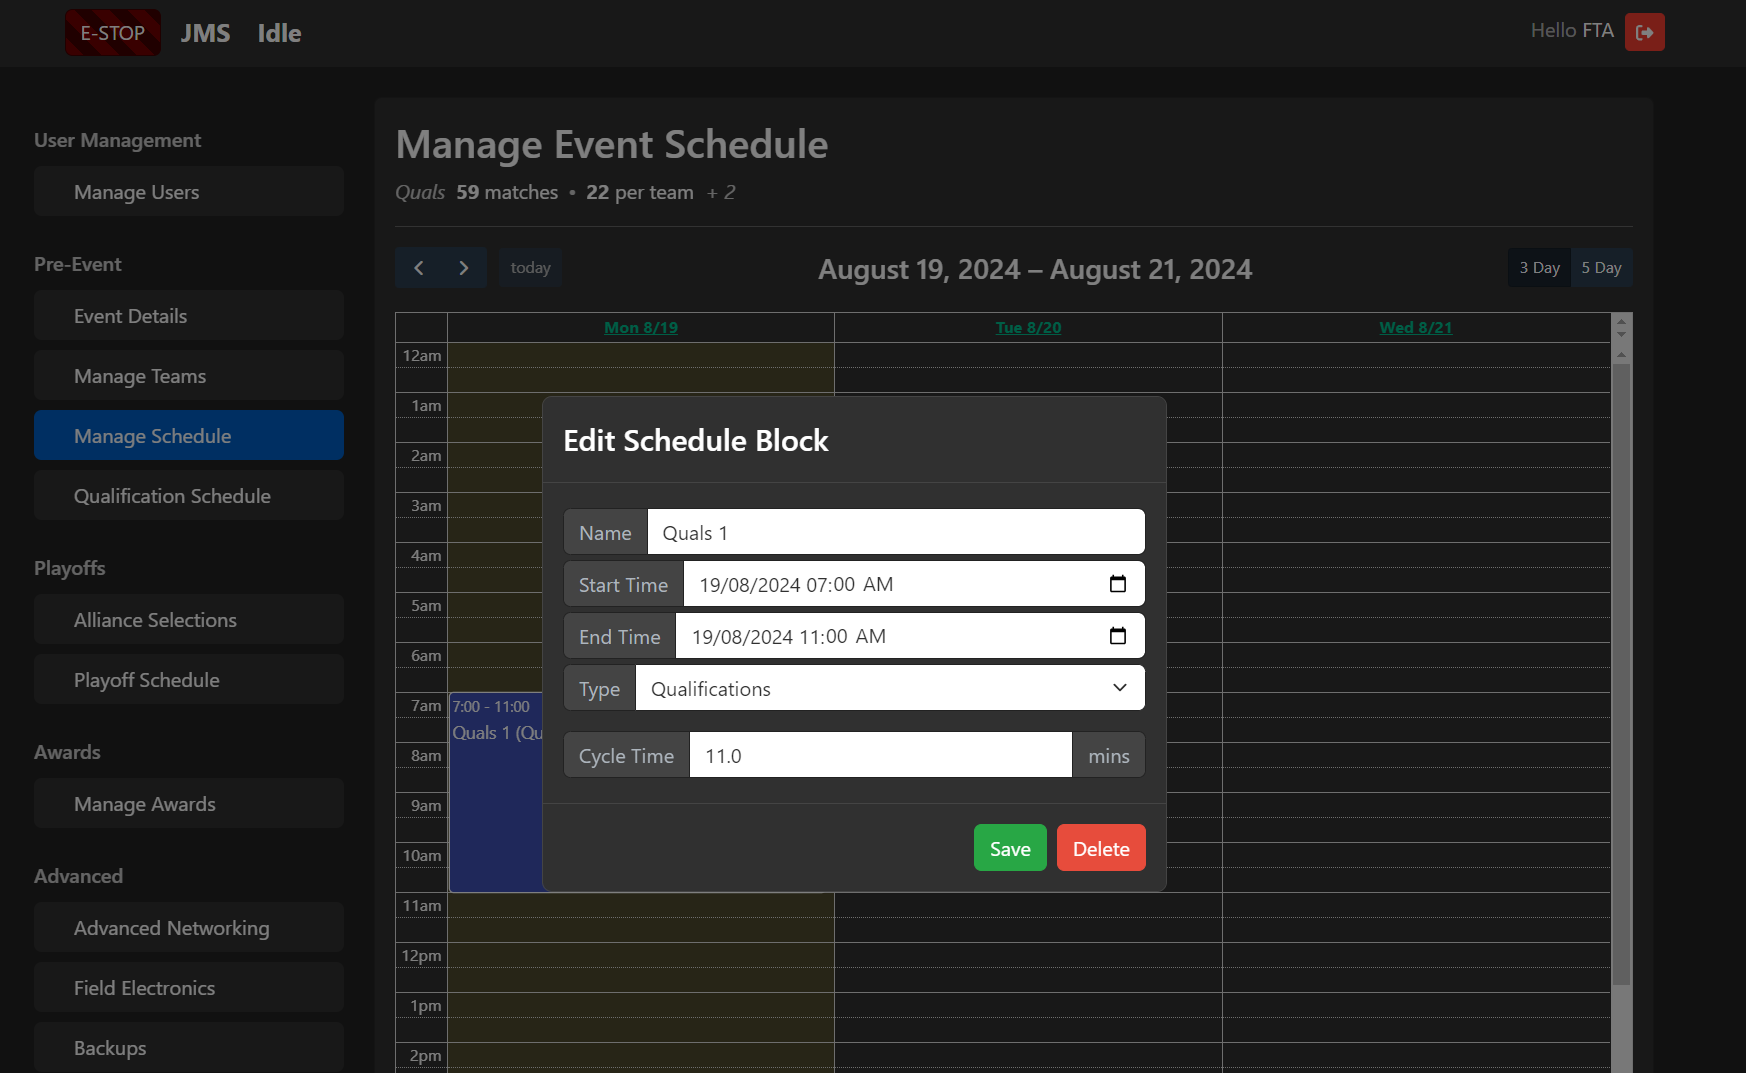This screenshot has width=1746, height=1073.
Task: Switch to 3 Day view
Action: click(x=1539, y=268)
